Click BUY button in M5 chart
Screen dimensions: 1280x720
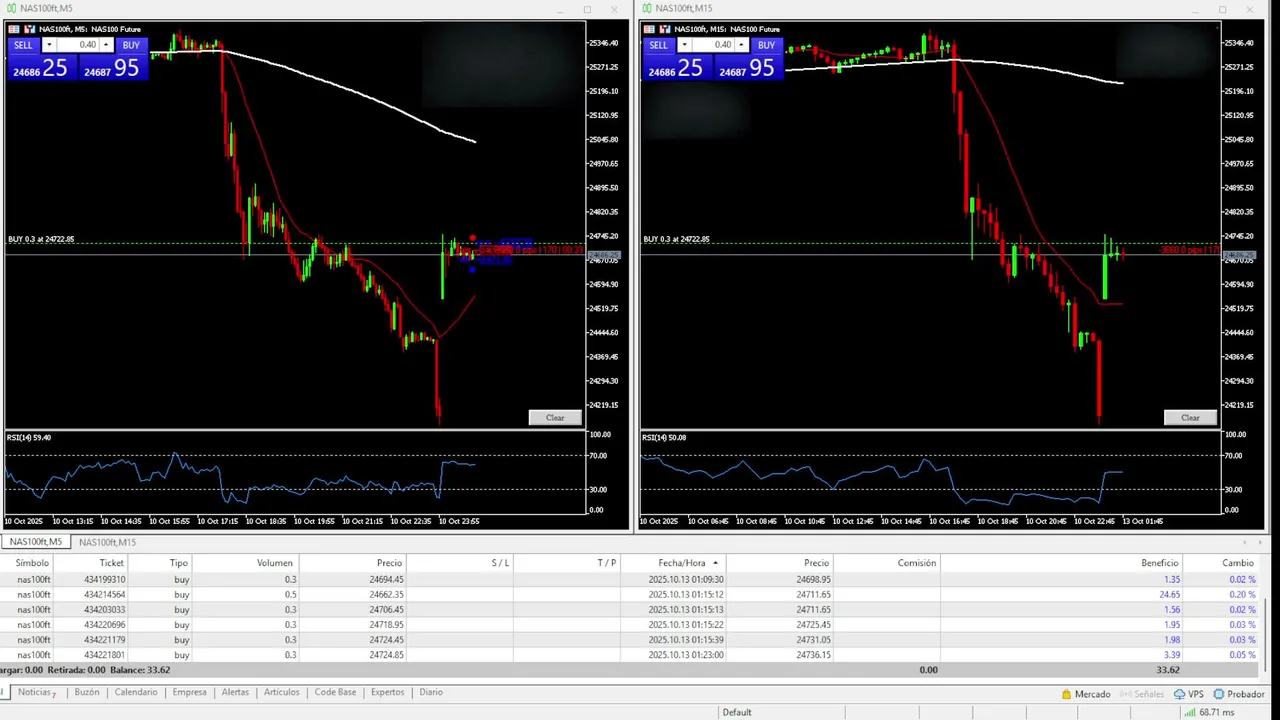tap(131, 45)
